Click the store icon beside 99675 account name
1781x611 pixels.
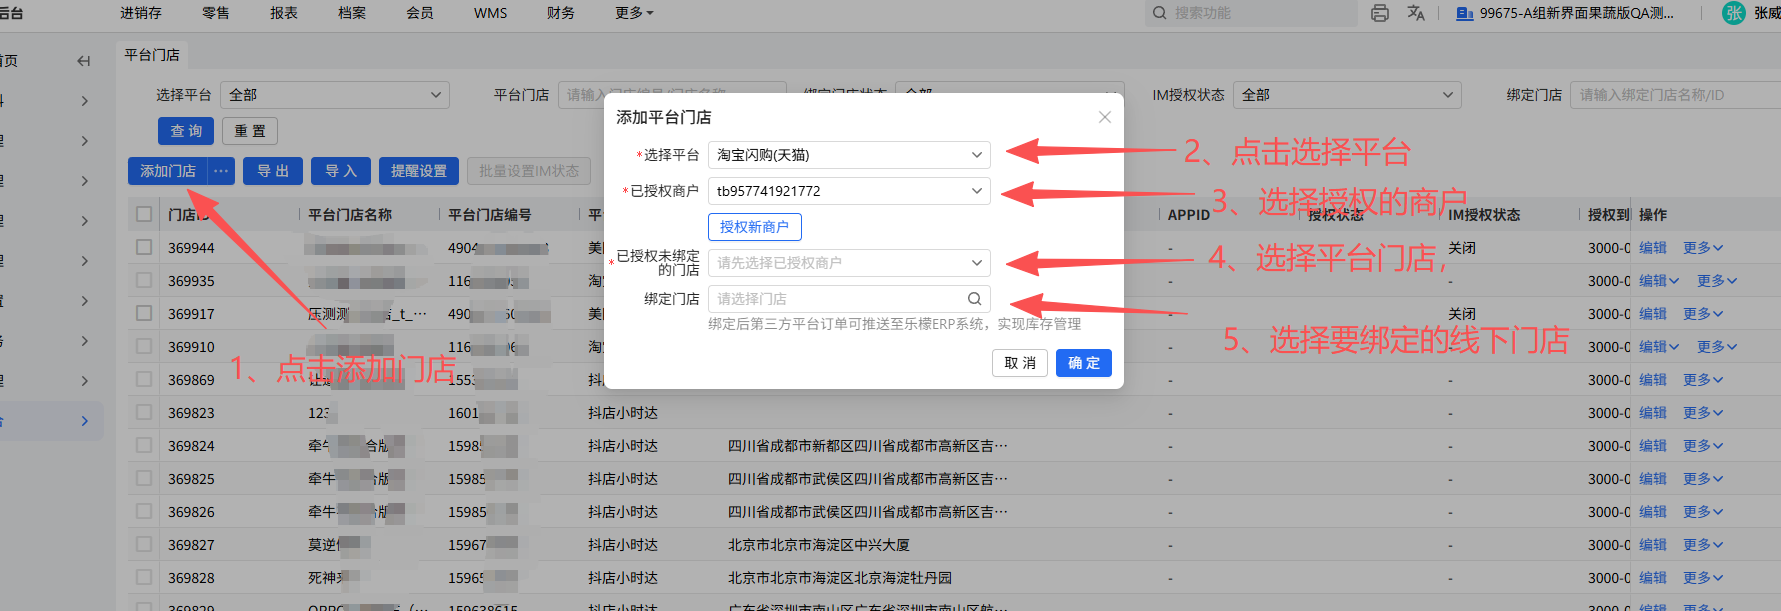1465,13
